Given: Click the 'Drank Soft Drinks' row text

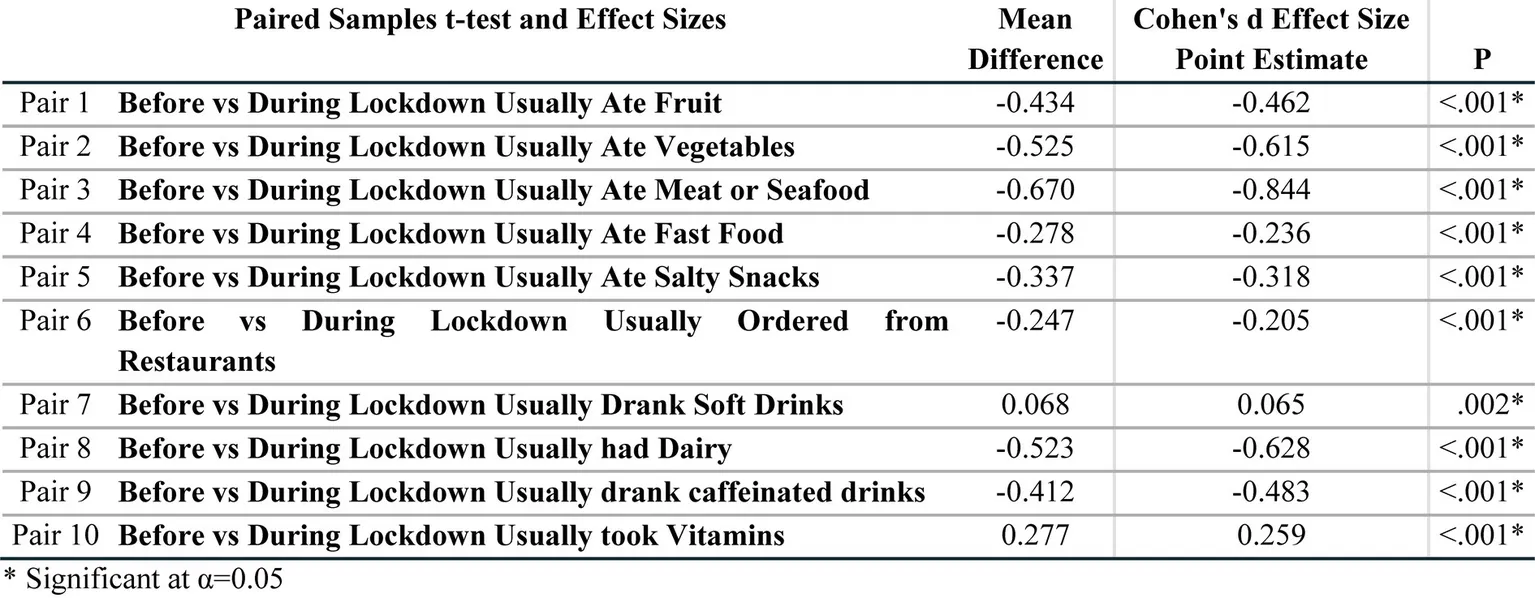Looking at the screenshot, I should pyautogui.click(x=480, y=405).
